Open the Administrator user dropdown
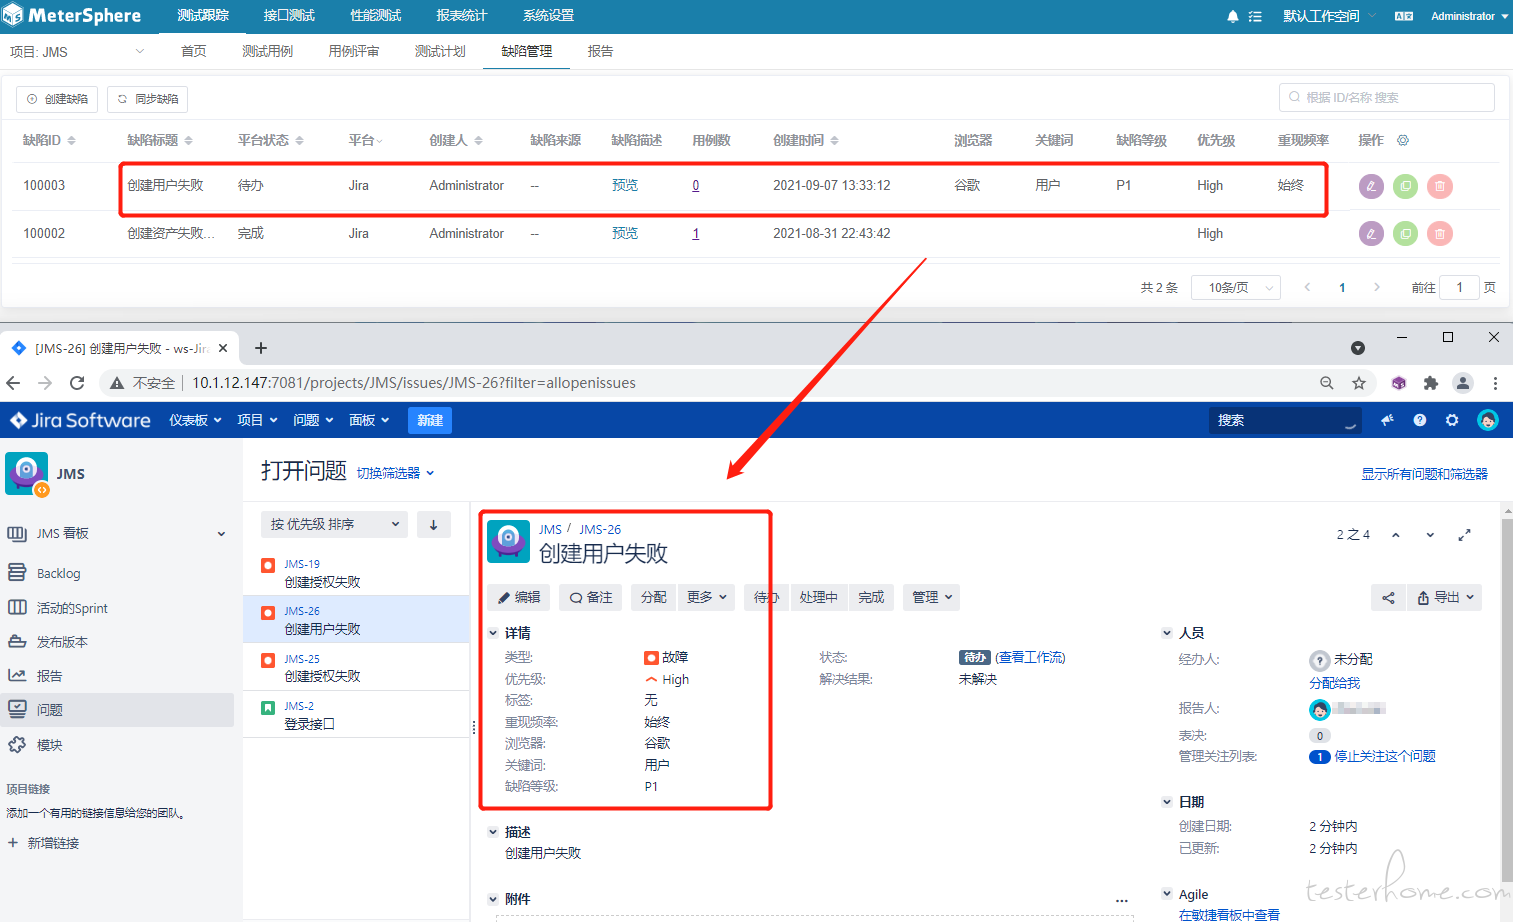 (1469, 16)
